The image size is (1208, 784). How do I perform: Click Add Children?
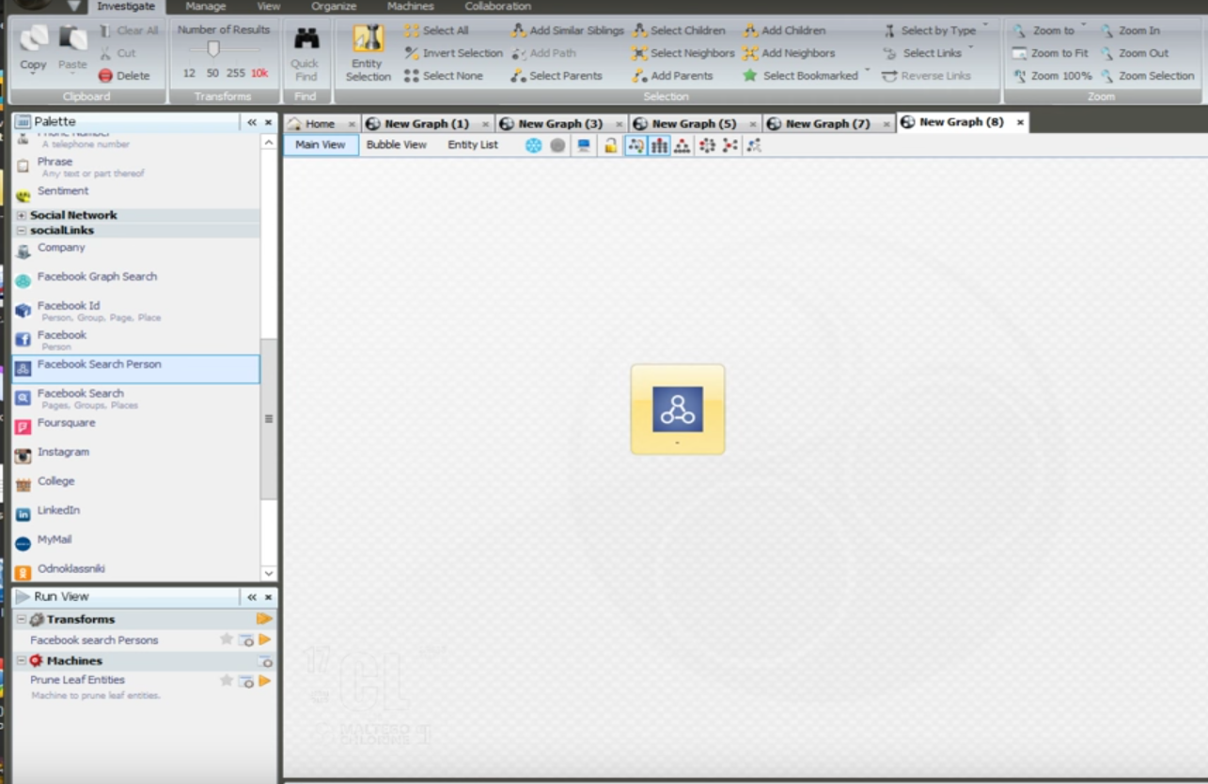(x=785, y=31)
